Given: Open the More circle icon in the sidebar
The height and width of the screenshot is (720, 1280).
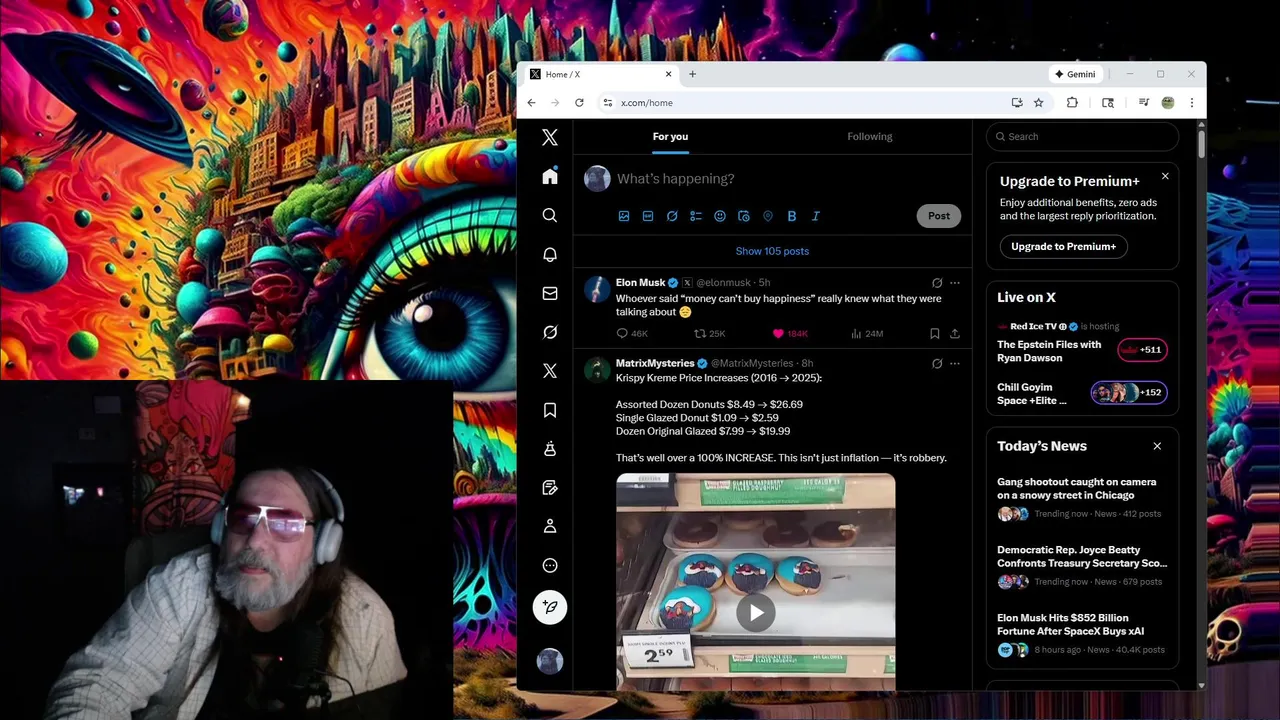Looking at the screenshot, I should pos(550,565).
